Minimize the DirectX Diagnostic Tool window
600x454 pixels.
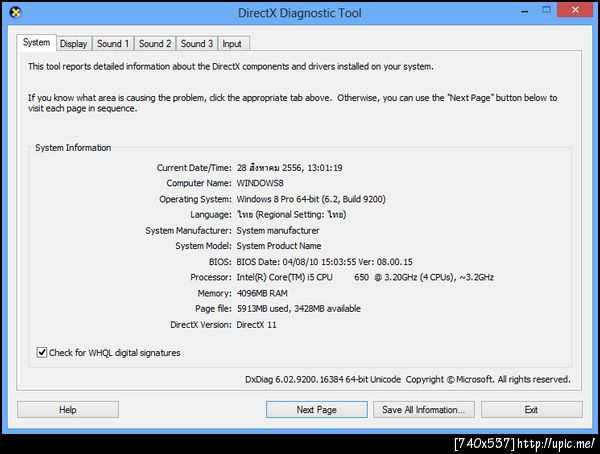click(x=525, y=11)
